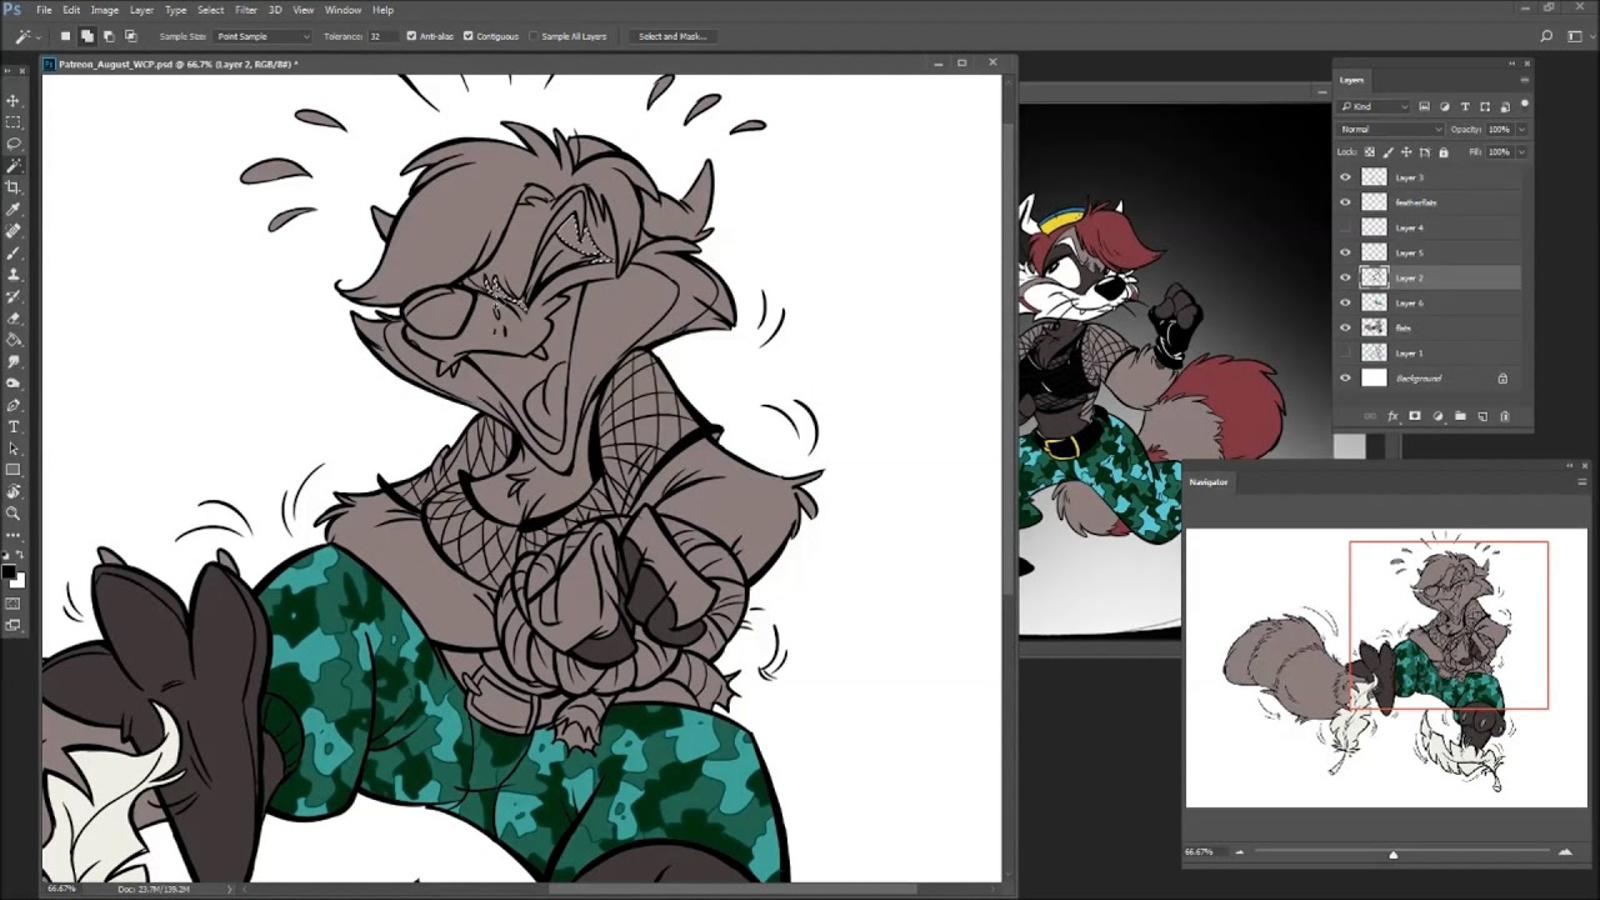This screenshot has height=900, width=1600.
Task: Activate the Paint Bucket tool
Action: pyautogui.click(x=13, y=340)
